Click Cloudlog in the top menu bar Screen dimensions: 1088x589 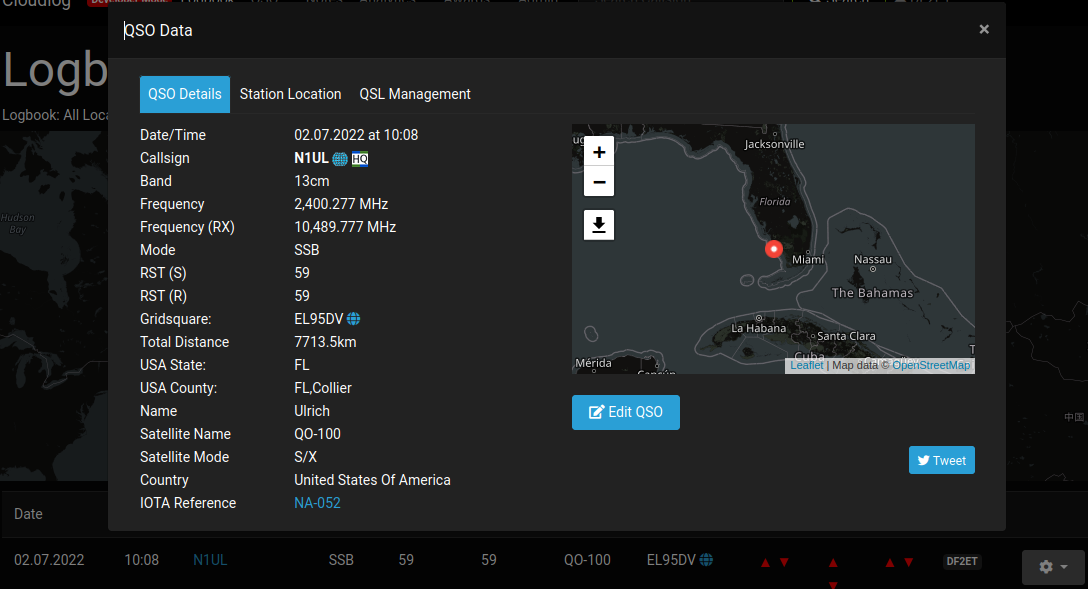tap(37, 5)
